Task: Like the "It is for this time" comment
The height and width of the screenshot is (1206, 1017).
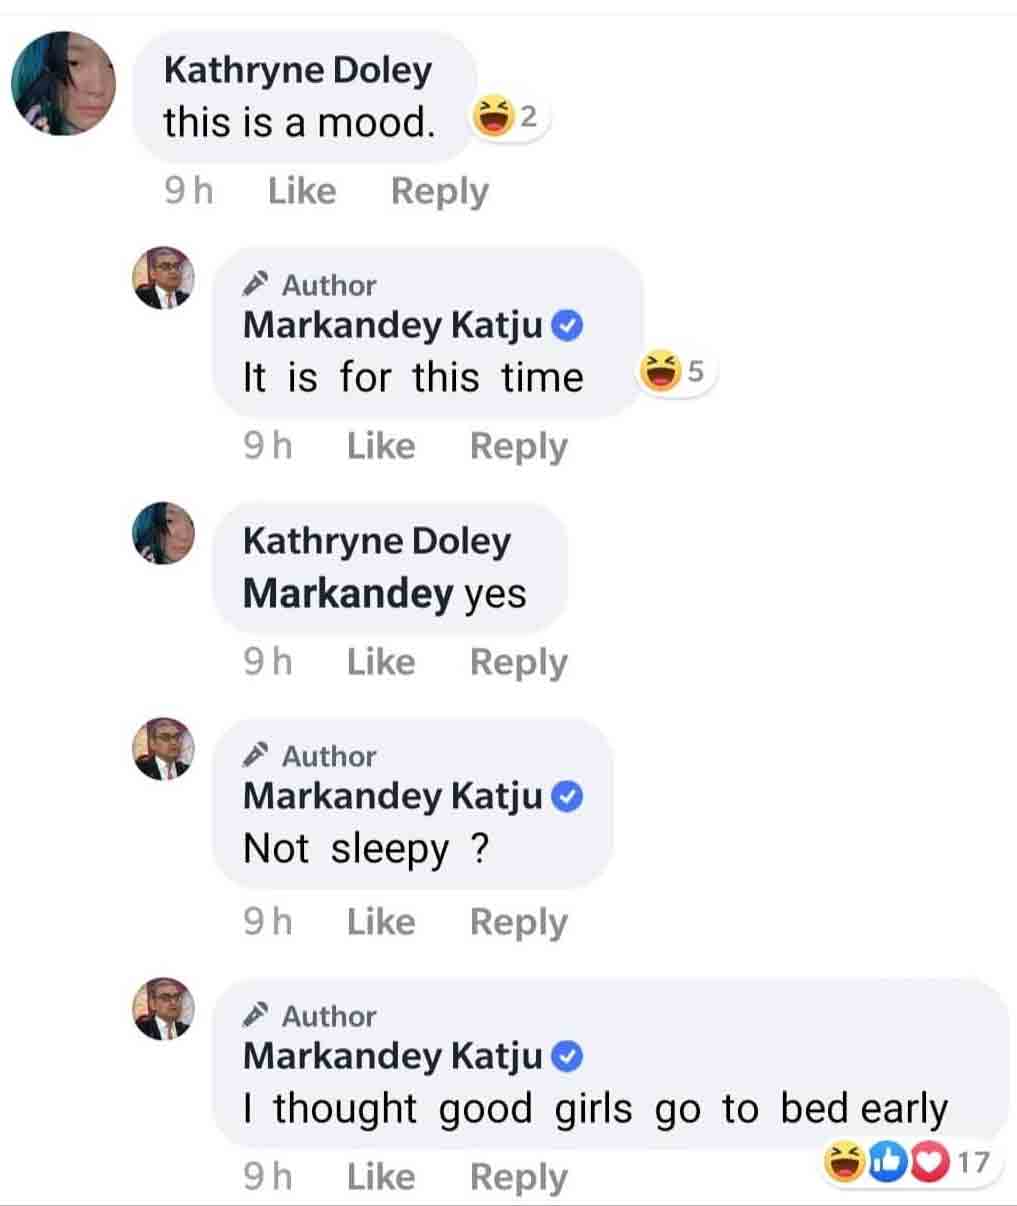Action: click(x=380, y=446)
